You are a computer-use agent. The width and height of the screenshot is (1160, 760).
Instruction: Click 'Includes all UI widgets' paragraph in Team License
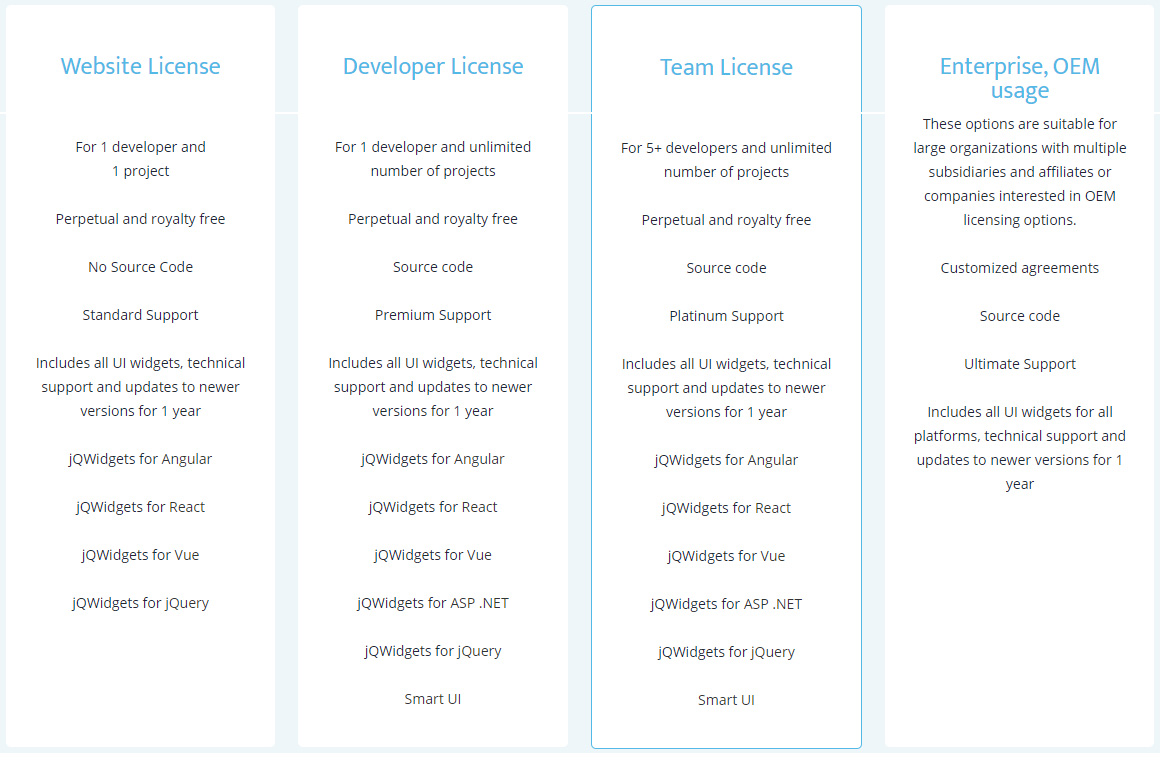[726, 388]
